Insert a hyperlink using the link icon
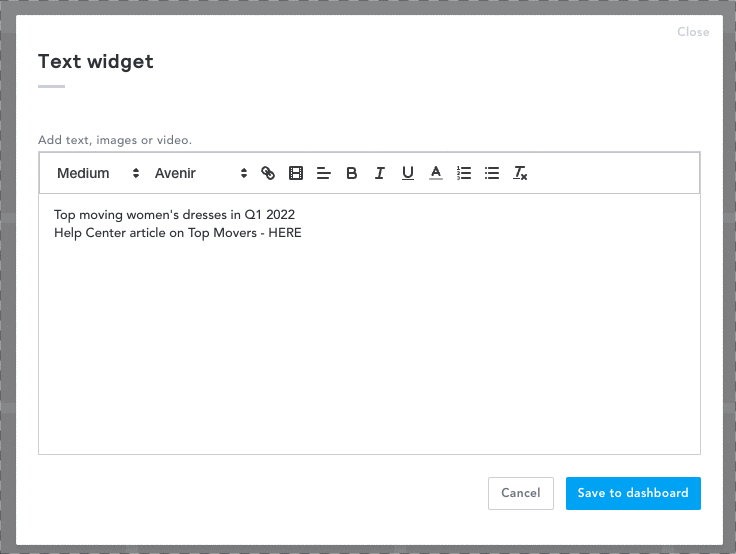The height and width of the screenshot is (554, 736). (268, 173)
